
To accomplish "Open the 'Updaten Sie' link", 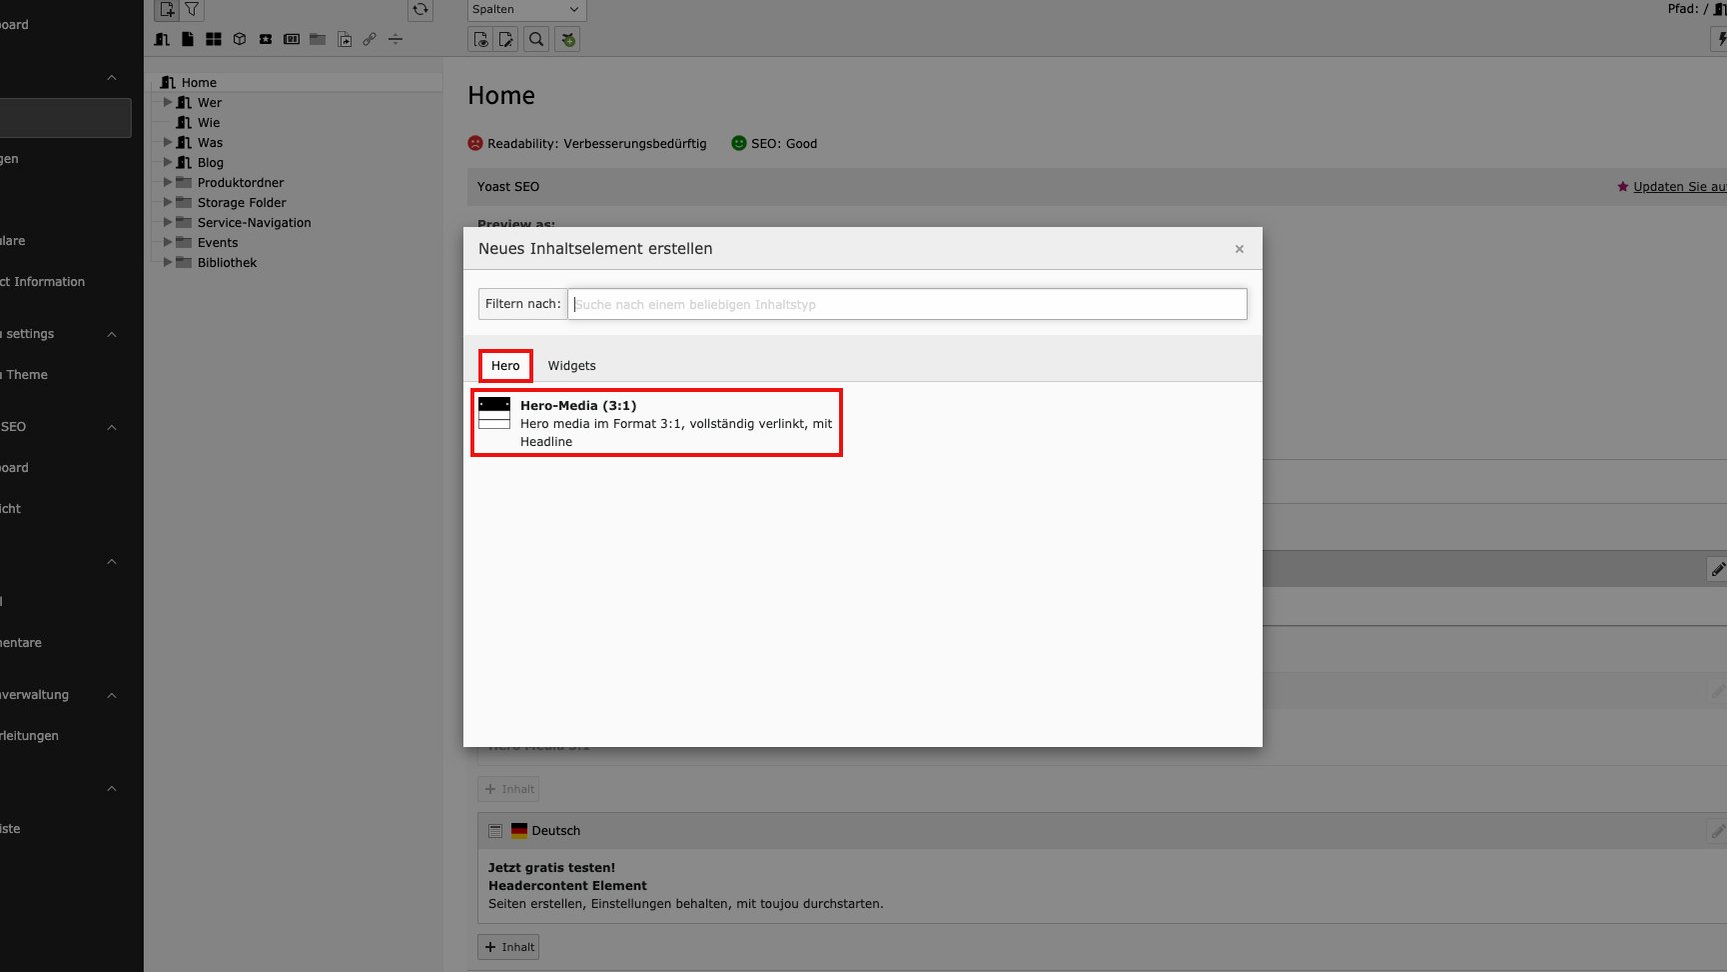I will pos(1678,187).
